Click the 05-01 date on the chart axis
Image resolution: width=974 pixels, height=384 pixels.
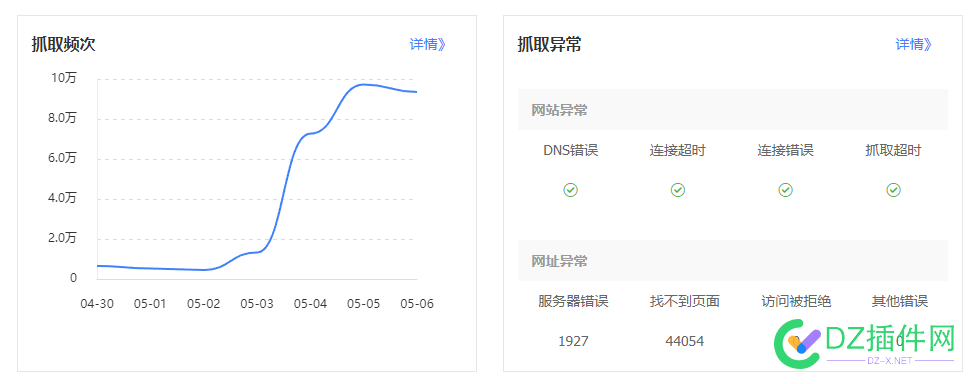click(150, 304)
